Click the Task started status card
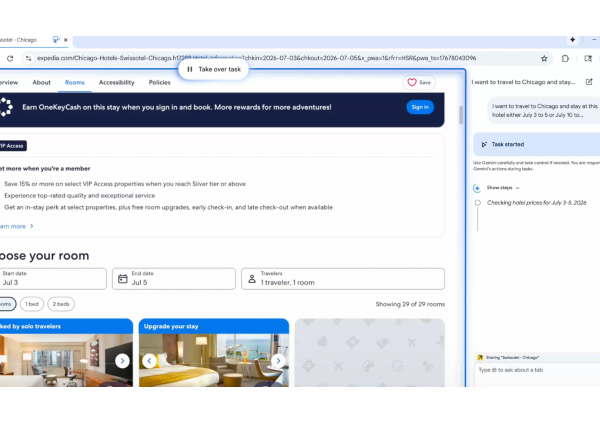Image resolution: width=600 pixels, height=433 pixels. (x=536, y=144)
